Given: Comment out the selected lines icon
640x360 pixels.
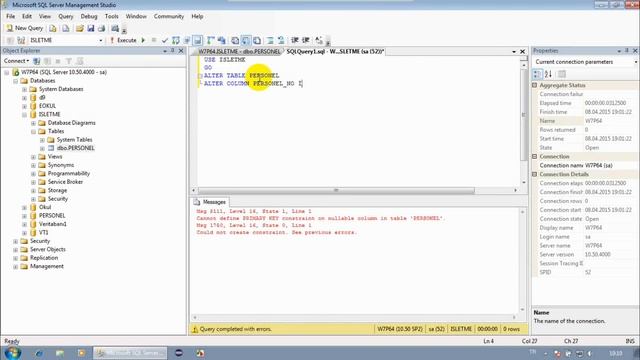Looking at the screenshot, I should tap(270, 40).
